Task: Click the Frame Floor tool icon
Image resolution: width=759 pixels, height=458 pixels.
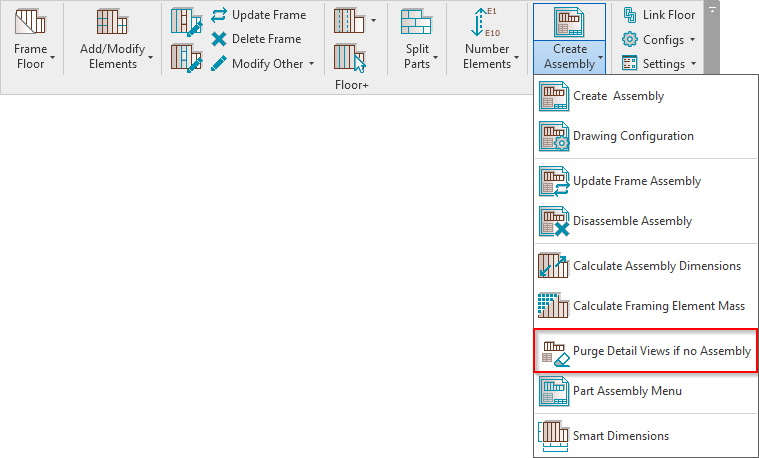Action: point(30,22)
